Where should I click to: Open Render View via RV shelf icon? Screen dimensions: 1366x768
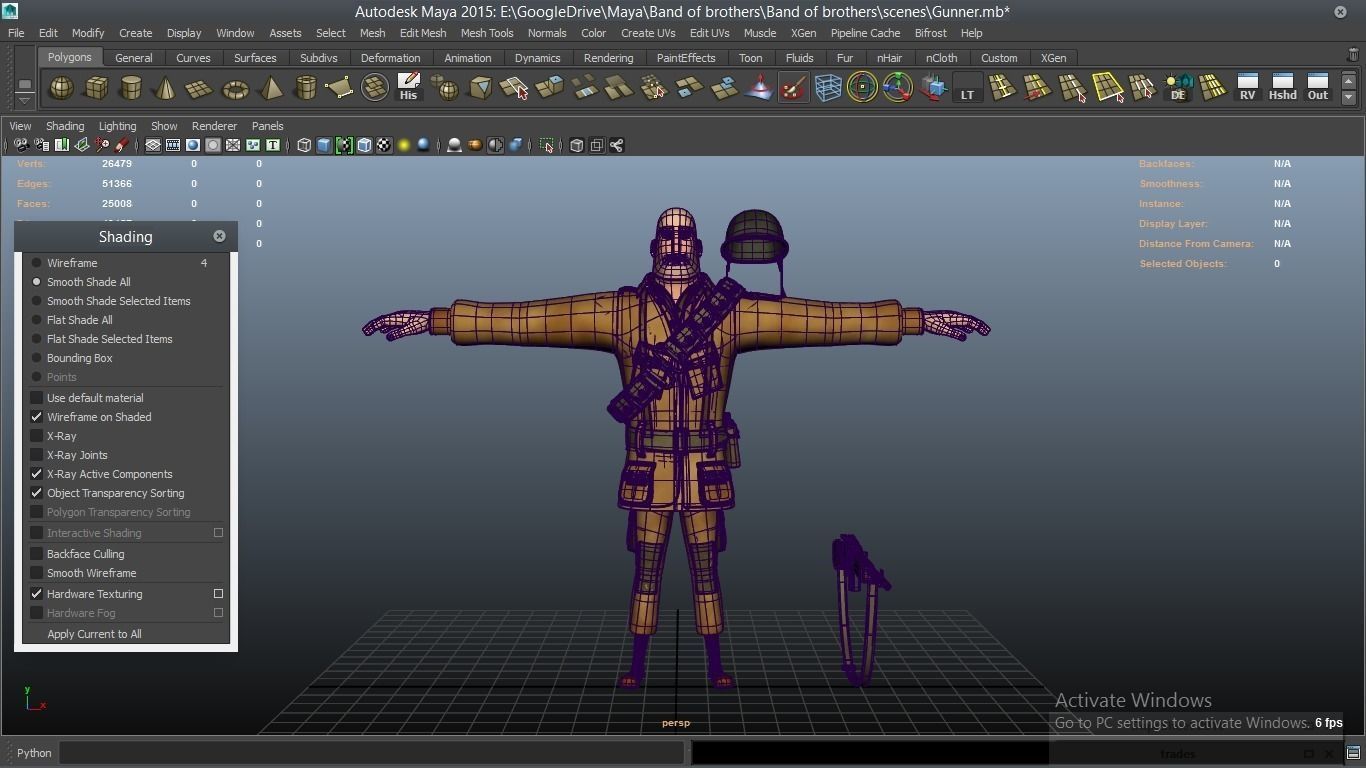coord(1247,89)
